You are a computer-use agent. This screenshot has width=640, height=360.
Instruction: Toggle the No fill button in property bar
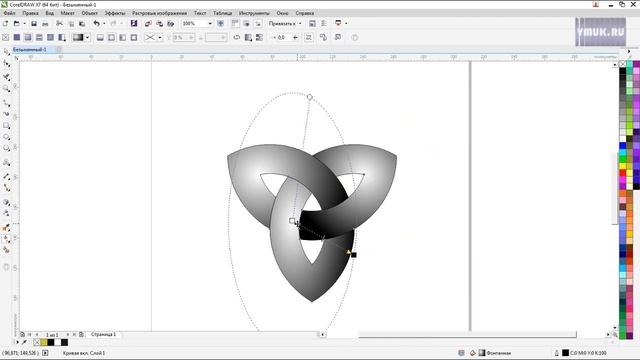5,38
